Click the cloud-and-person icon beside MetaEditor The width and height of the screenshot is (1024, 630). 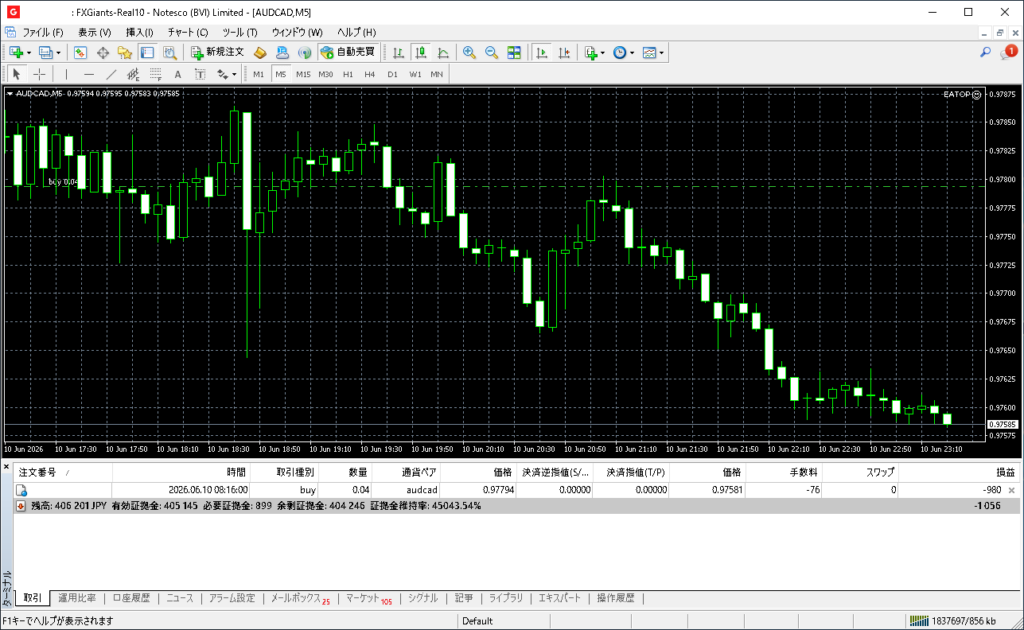tap(282, 53)
